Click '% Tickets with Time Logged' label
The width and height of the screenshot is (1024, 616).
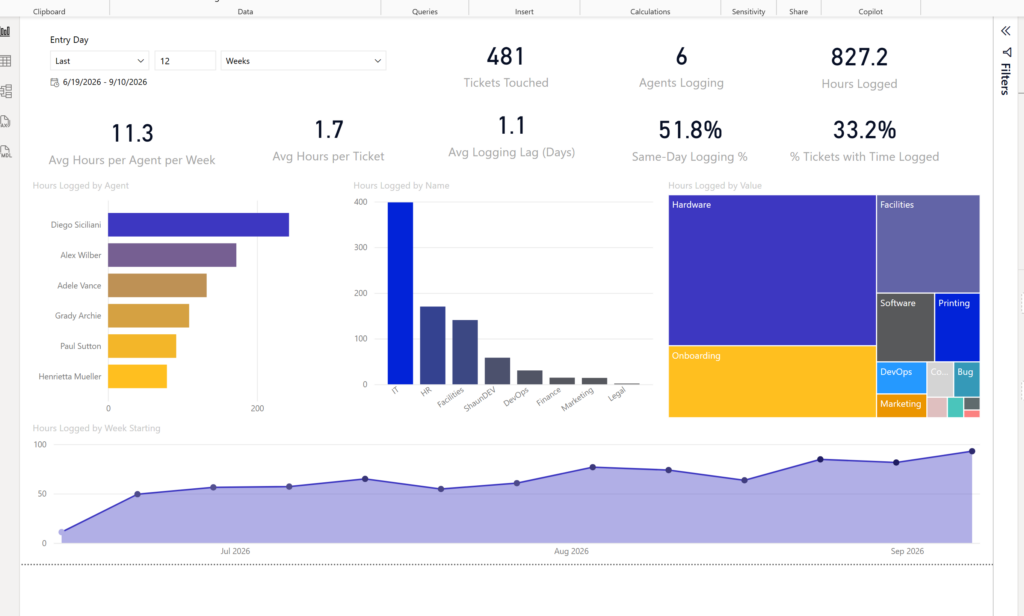tap(865, 157)
